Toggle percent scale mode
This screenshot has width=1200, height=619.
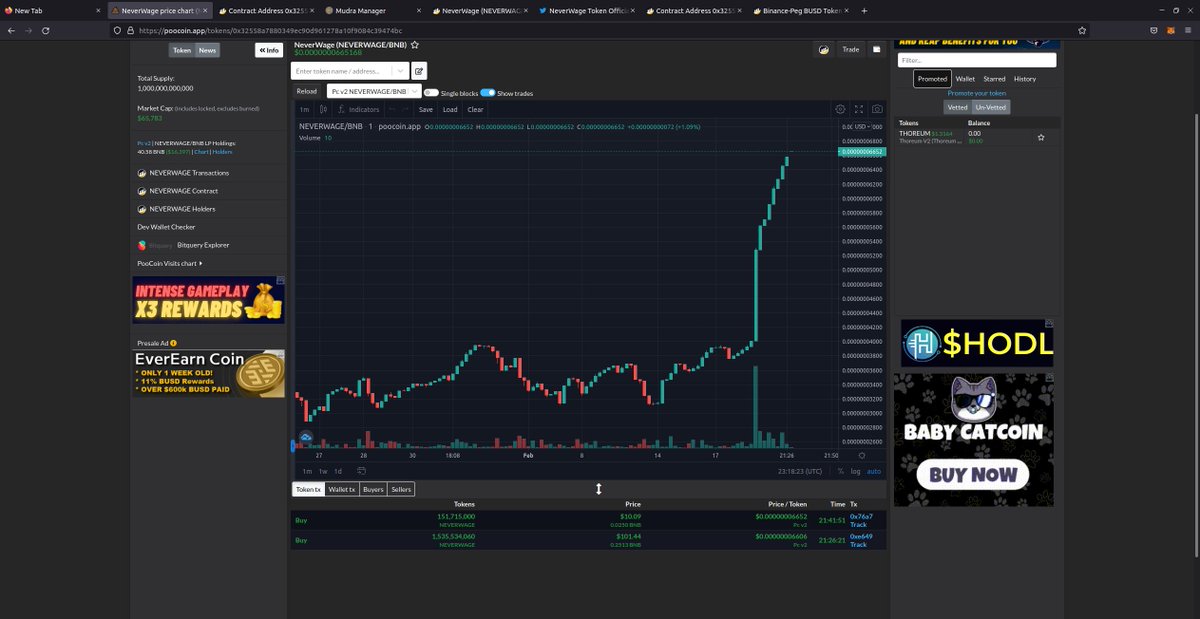841,471
